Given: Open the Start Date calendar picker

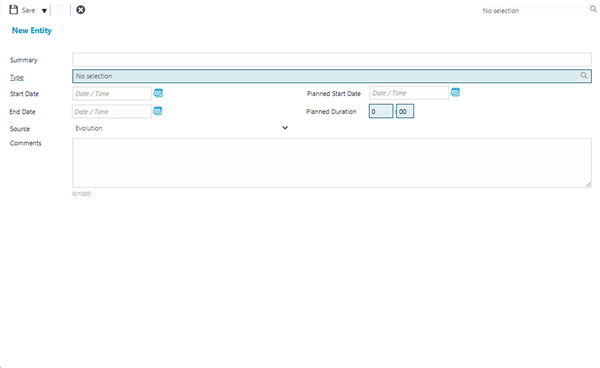Looking at the screenshot, I should [158, 93].
